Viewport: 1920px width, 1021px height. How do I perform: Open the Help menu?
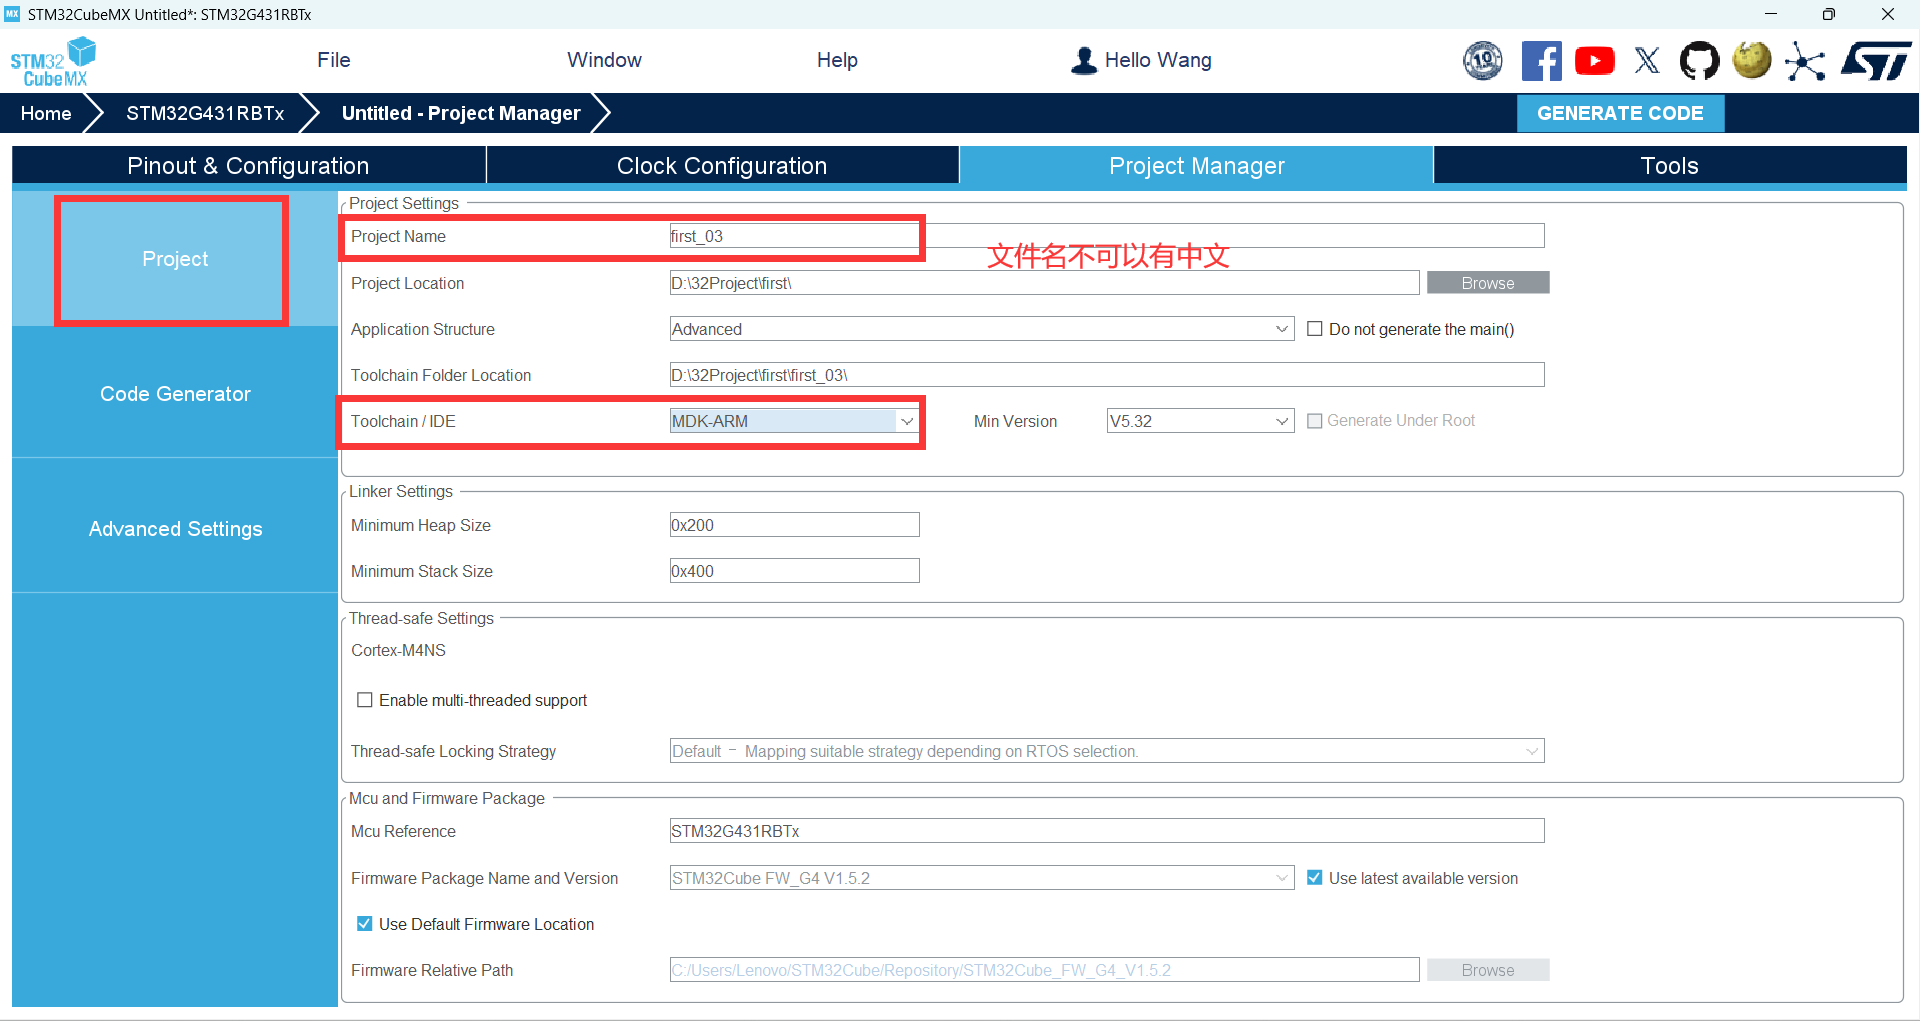coord(837,60)
